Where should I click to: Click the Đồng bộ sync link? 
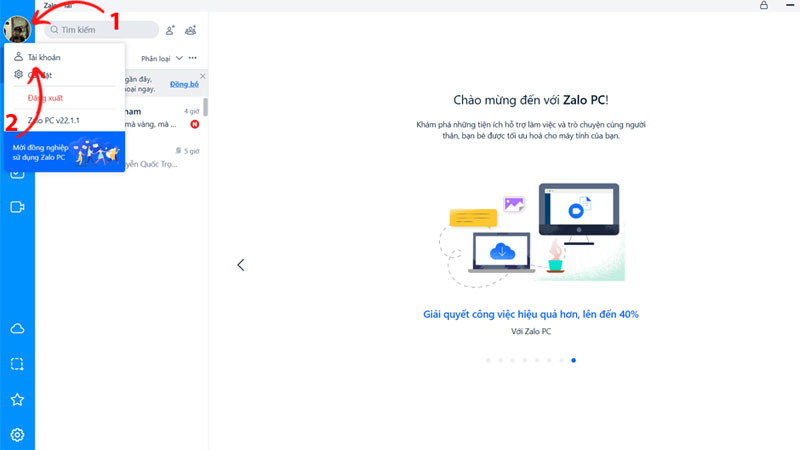(x=184, y=84)
